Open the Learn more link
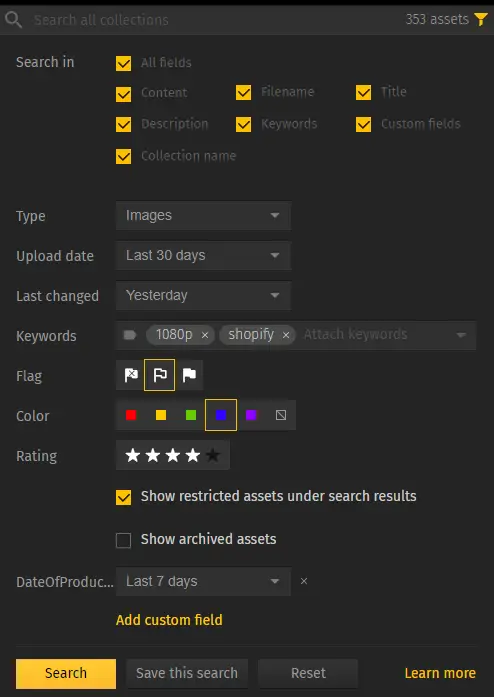This screenshot has height=697, width=494. point(440,673)
